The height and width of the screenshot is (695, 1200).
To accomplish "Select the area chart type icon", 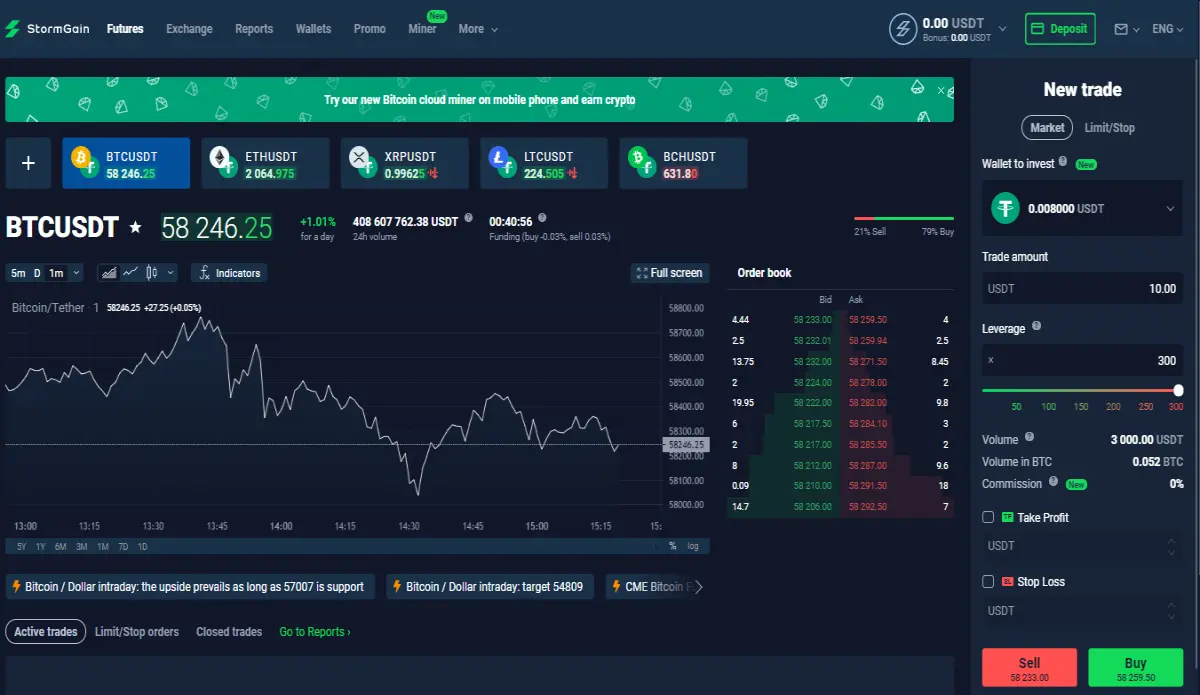I will [x=108, y=272].
